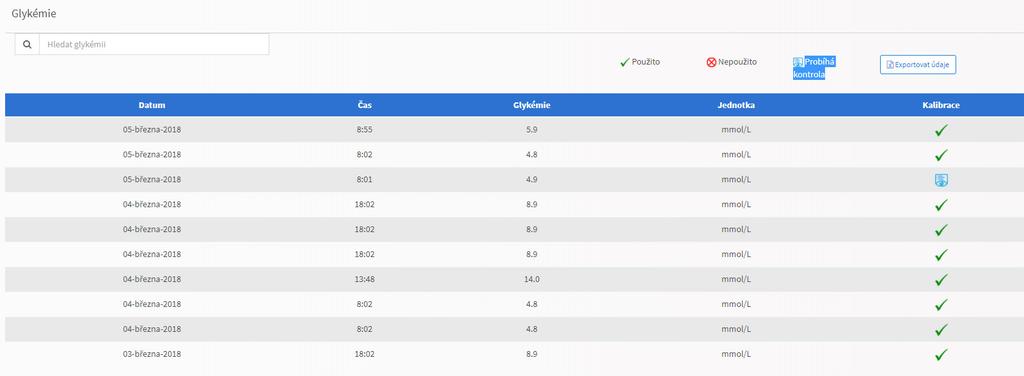Click the Glykémie column header
Image resolution: width=1024 pixels, height=376 pixels.
[x=531, y=105]
